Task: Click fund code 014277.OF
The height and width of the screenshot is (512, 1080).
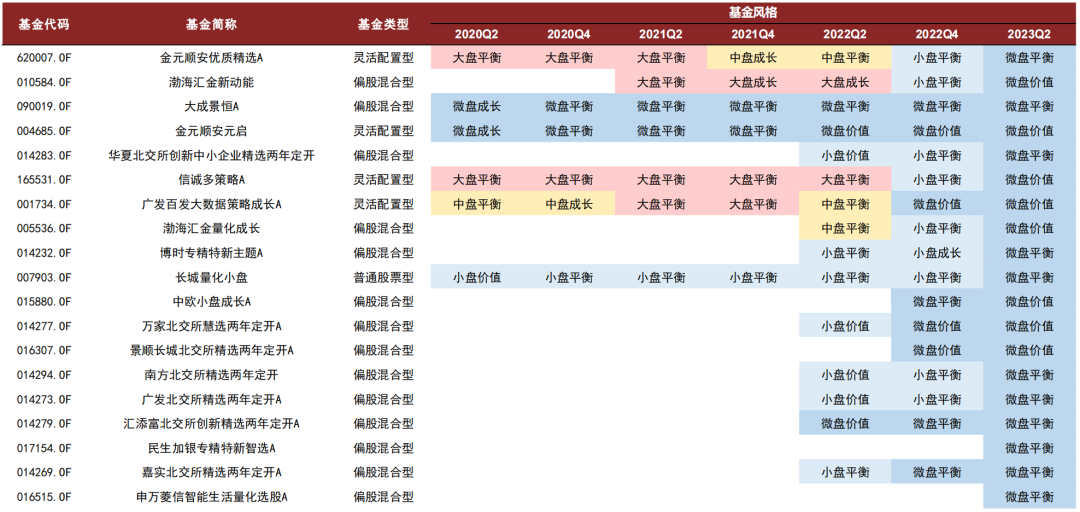Action: (44, 326)
